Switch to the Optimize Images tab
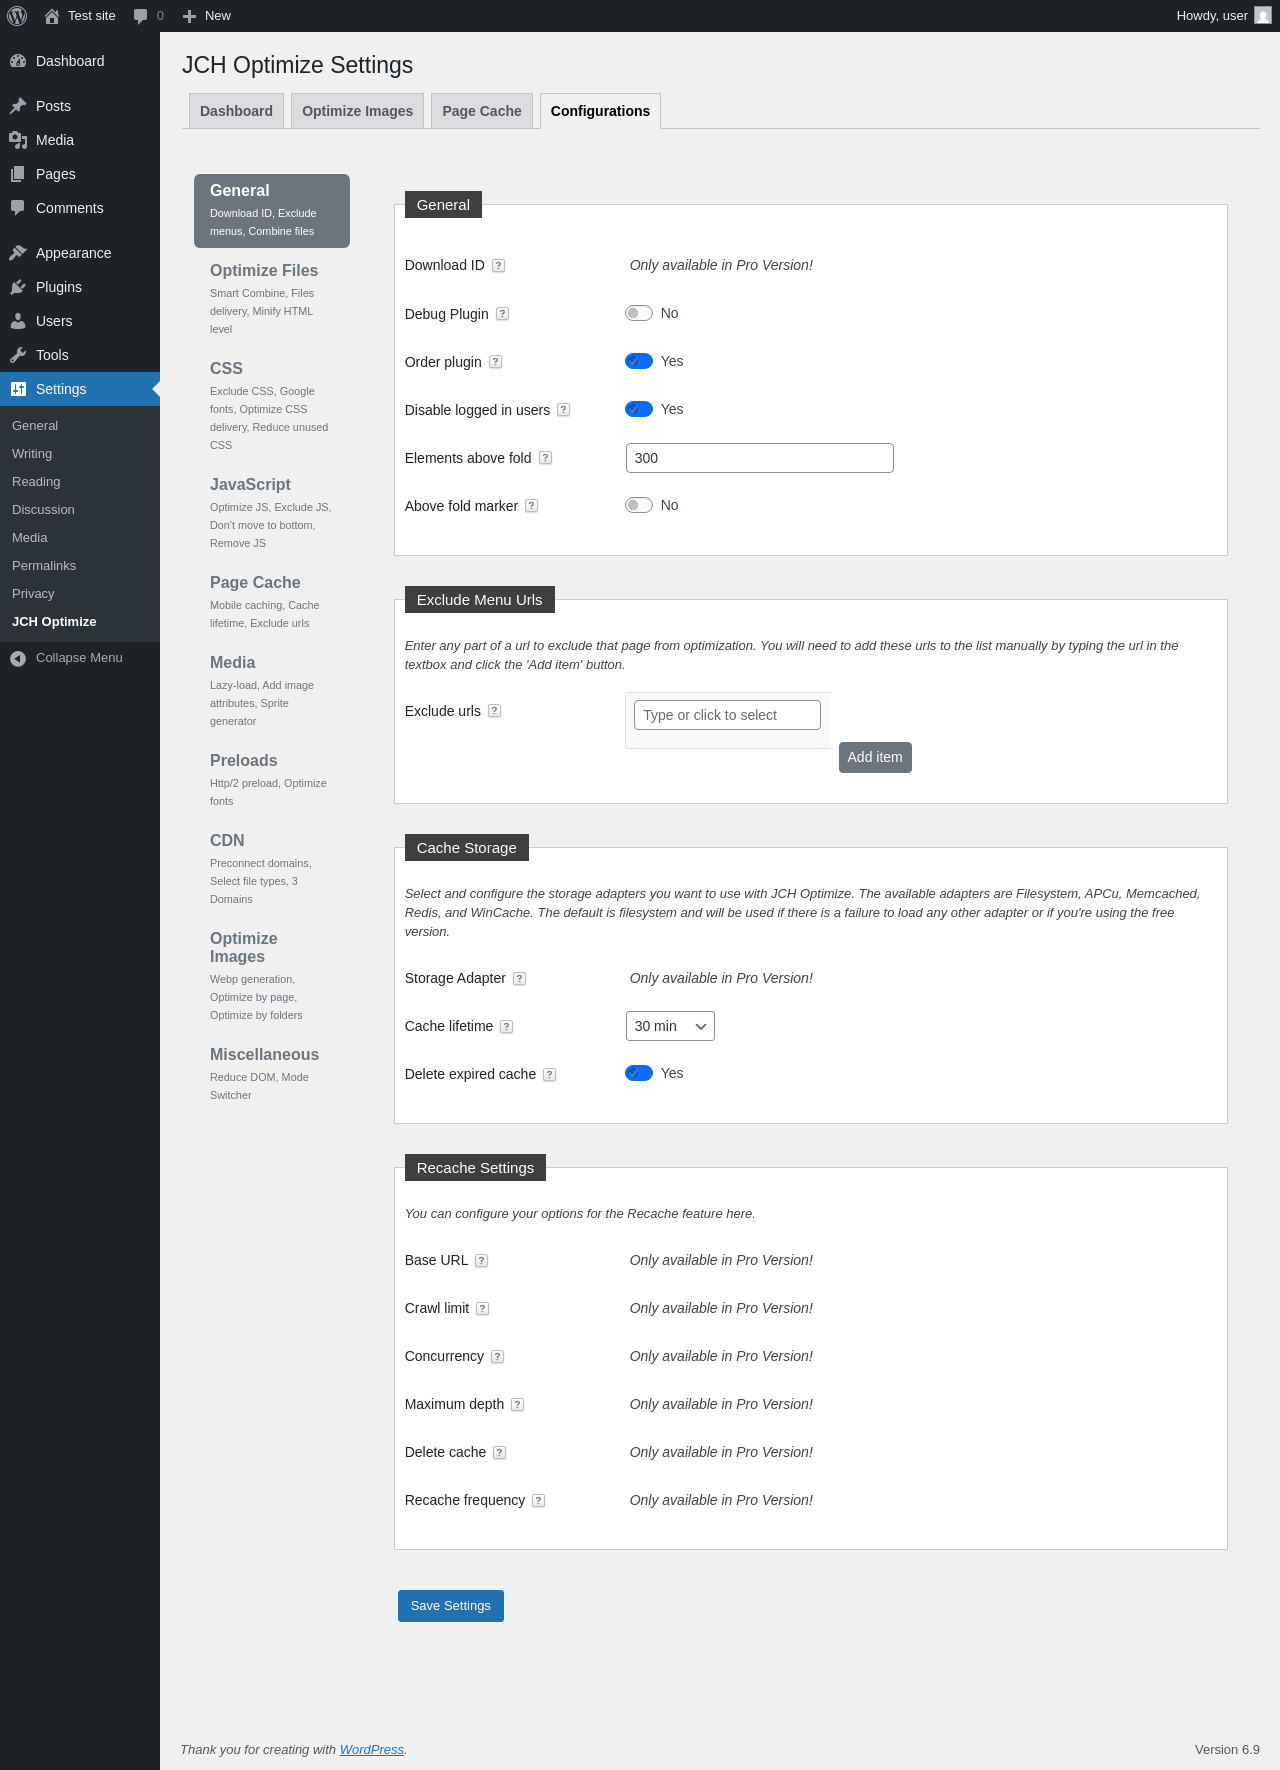The image size is (1280, 1770). tap(357, 111)
